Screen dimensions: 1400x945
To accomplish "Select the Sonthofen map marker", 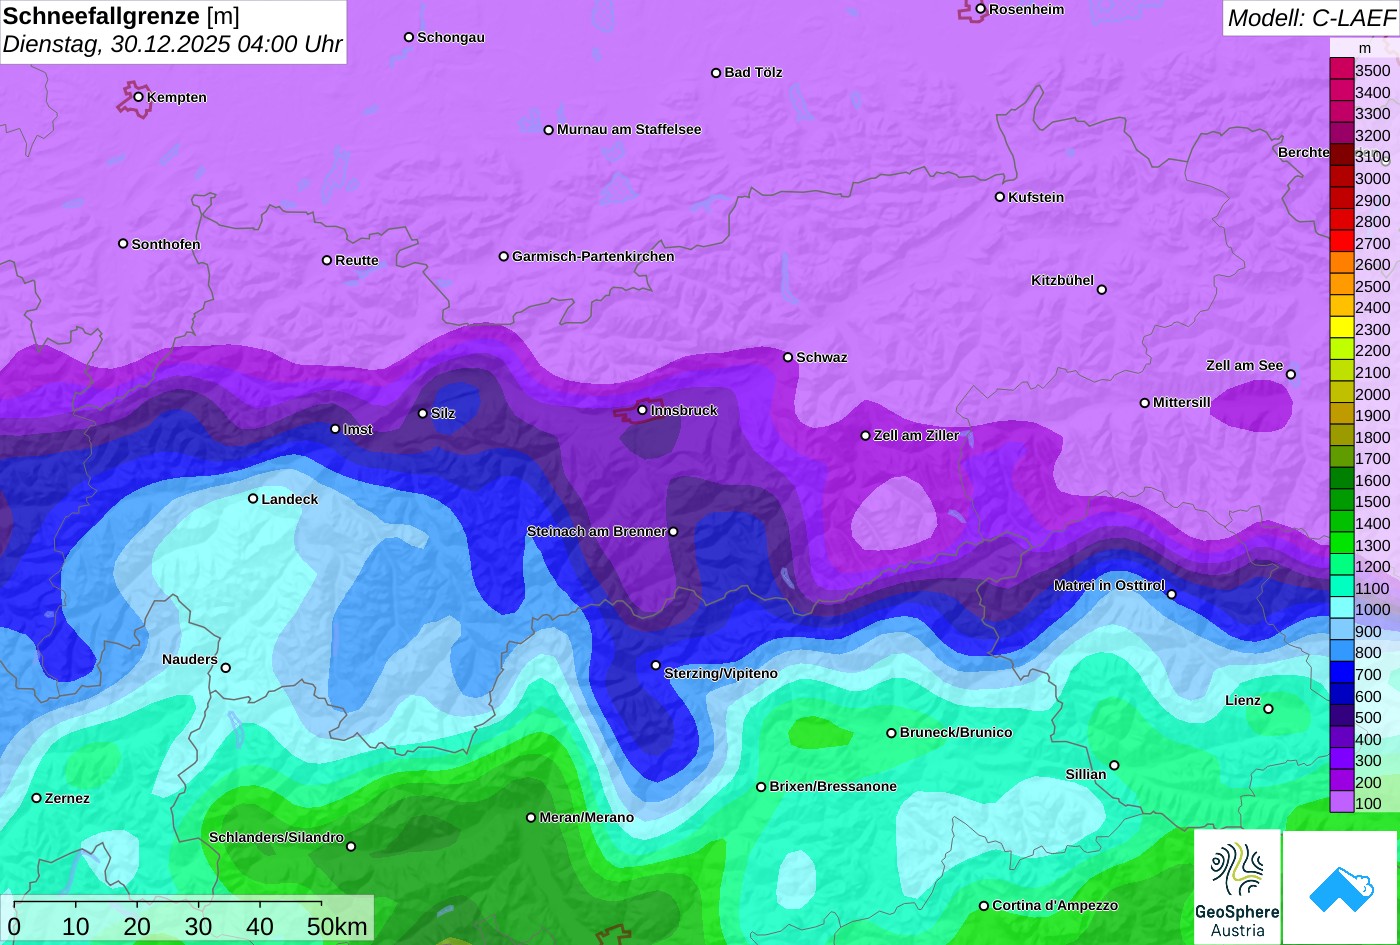I will pos(123,244).
